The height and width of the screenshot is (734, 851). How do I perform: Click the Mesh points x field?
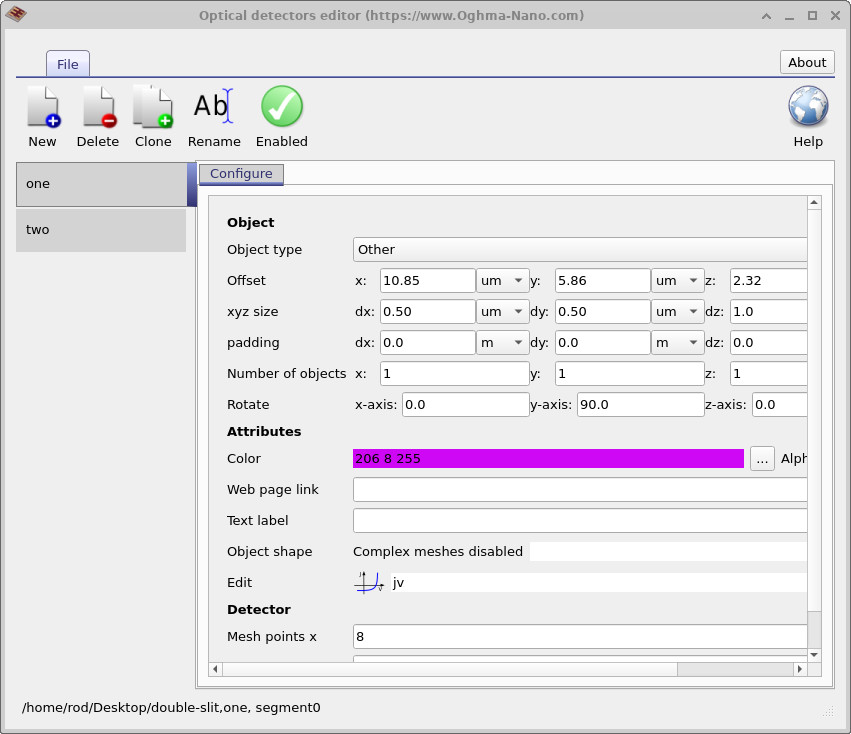pos(580,637)
